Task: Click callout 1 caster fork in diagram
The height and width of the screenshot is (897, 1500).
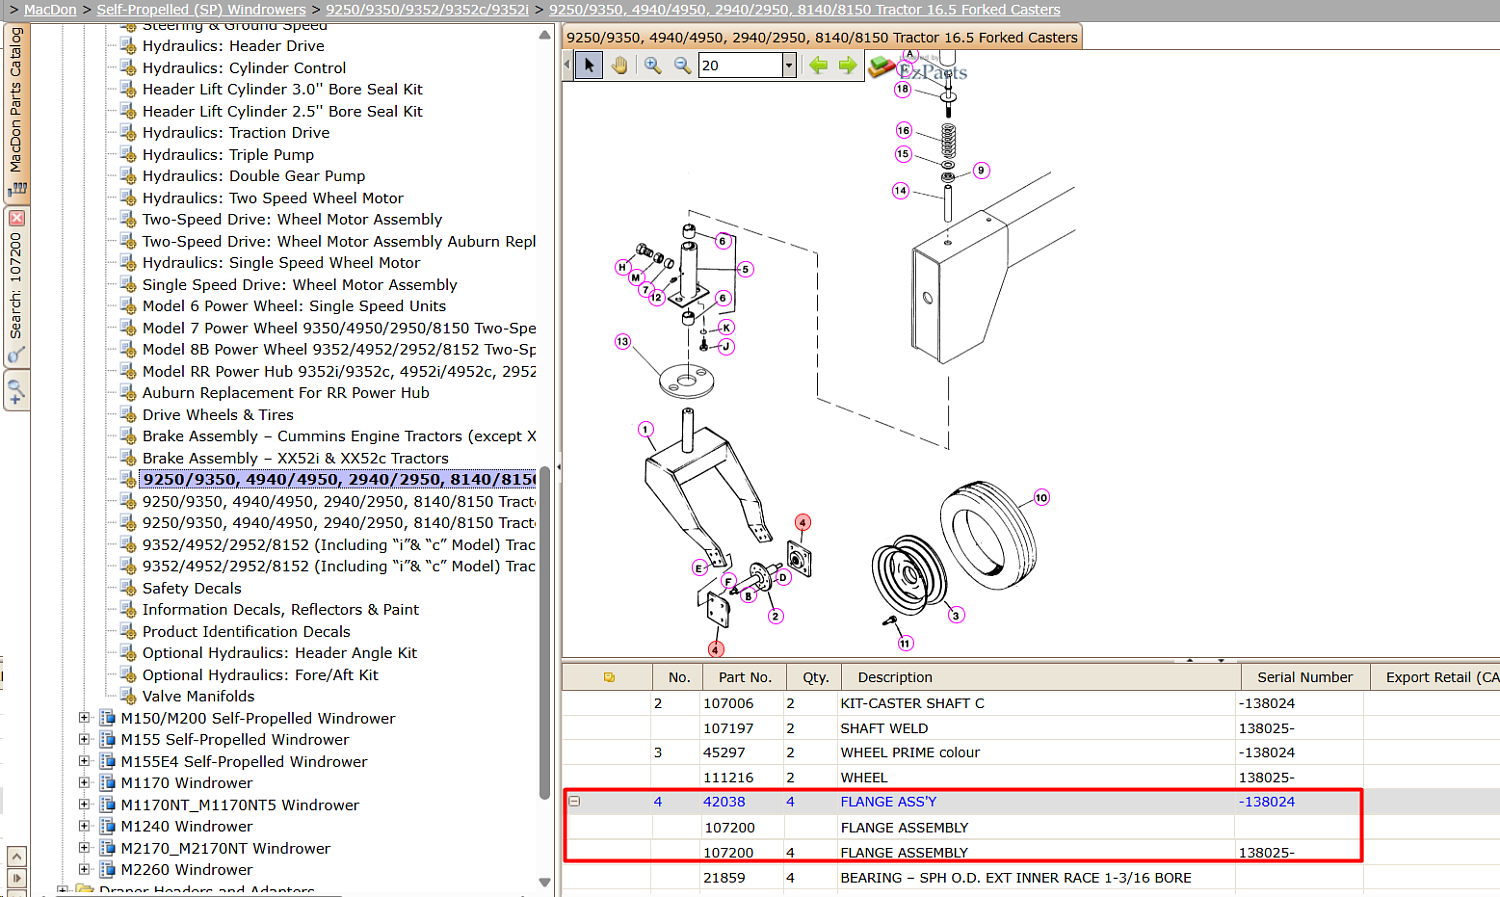Action: 646,430
